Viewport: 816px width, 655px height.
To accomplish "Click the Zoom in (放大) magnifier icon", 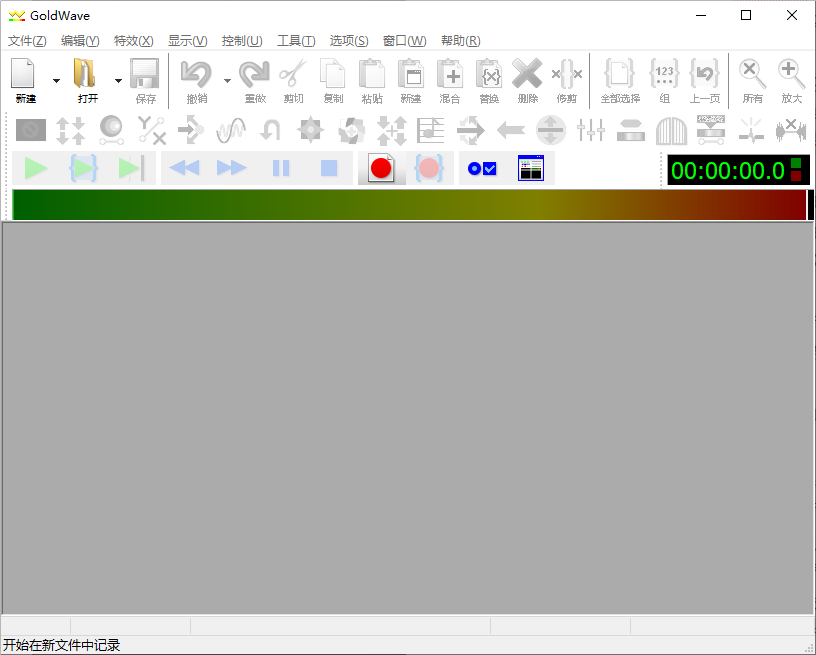I will 791,75.
